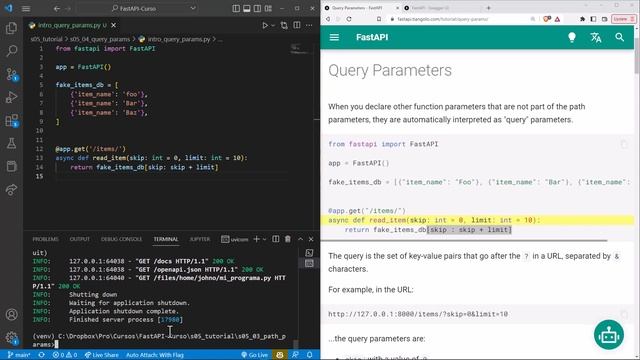Open the Testing flask view
640x360 pixels.
tap(11, 143)
